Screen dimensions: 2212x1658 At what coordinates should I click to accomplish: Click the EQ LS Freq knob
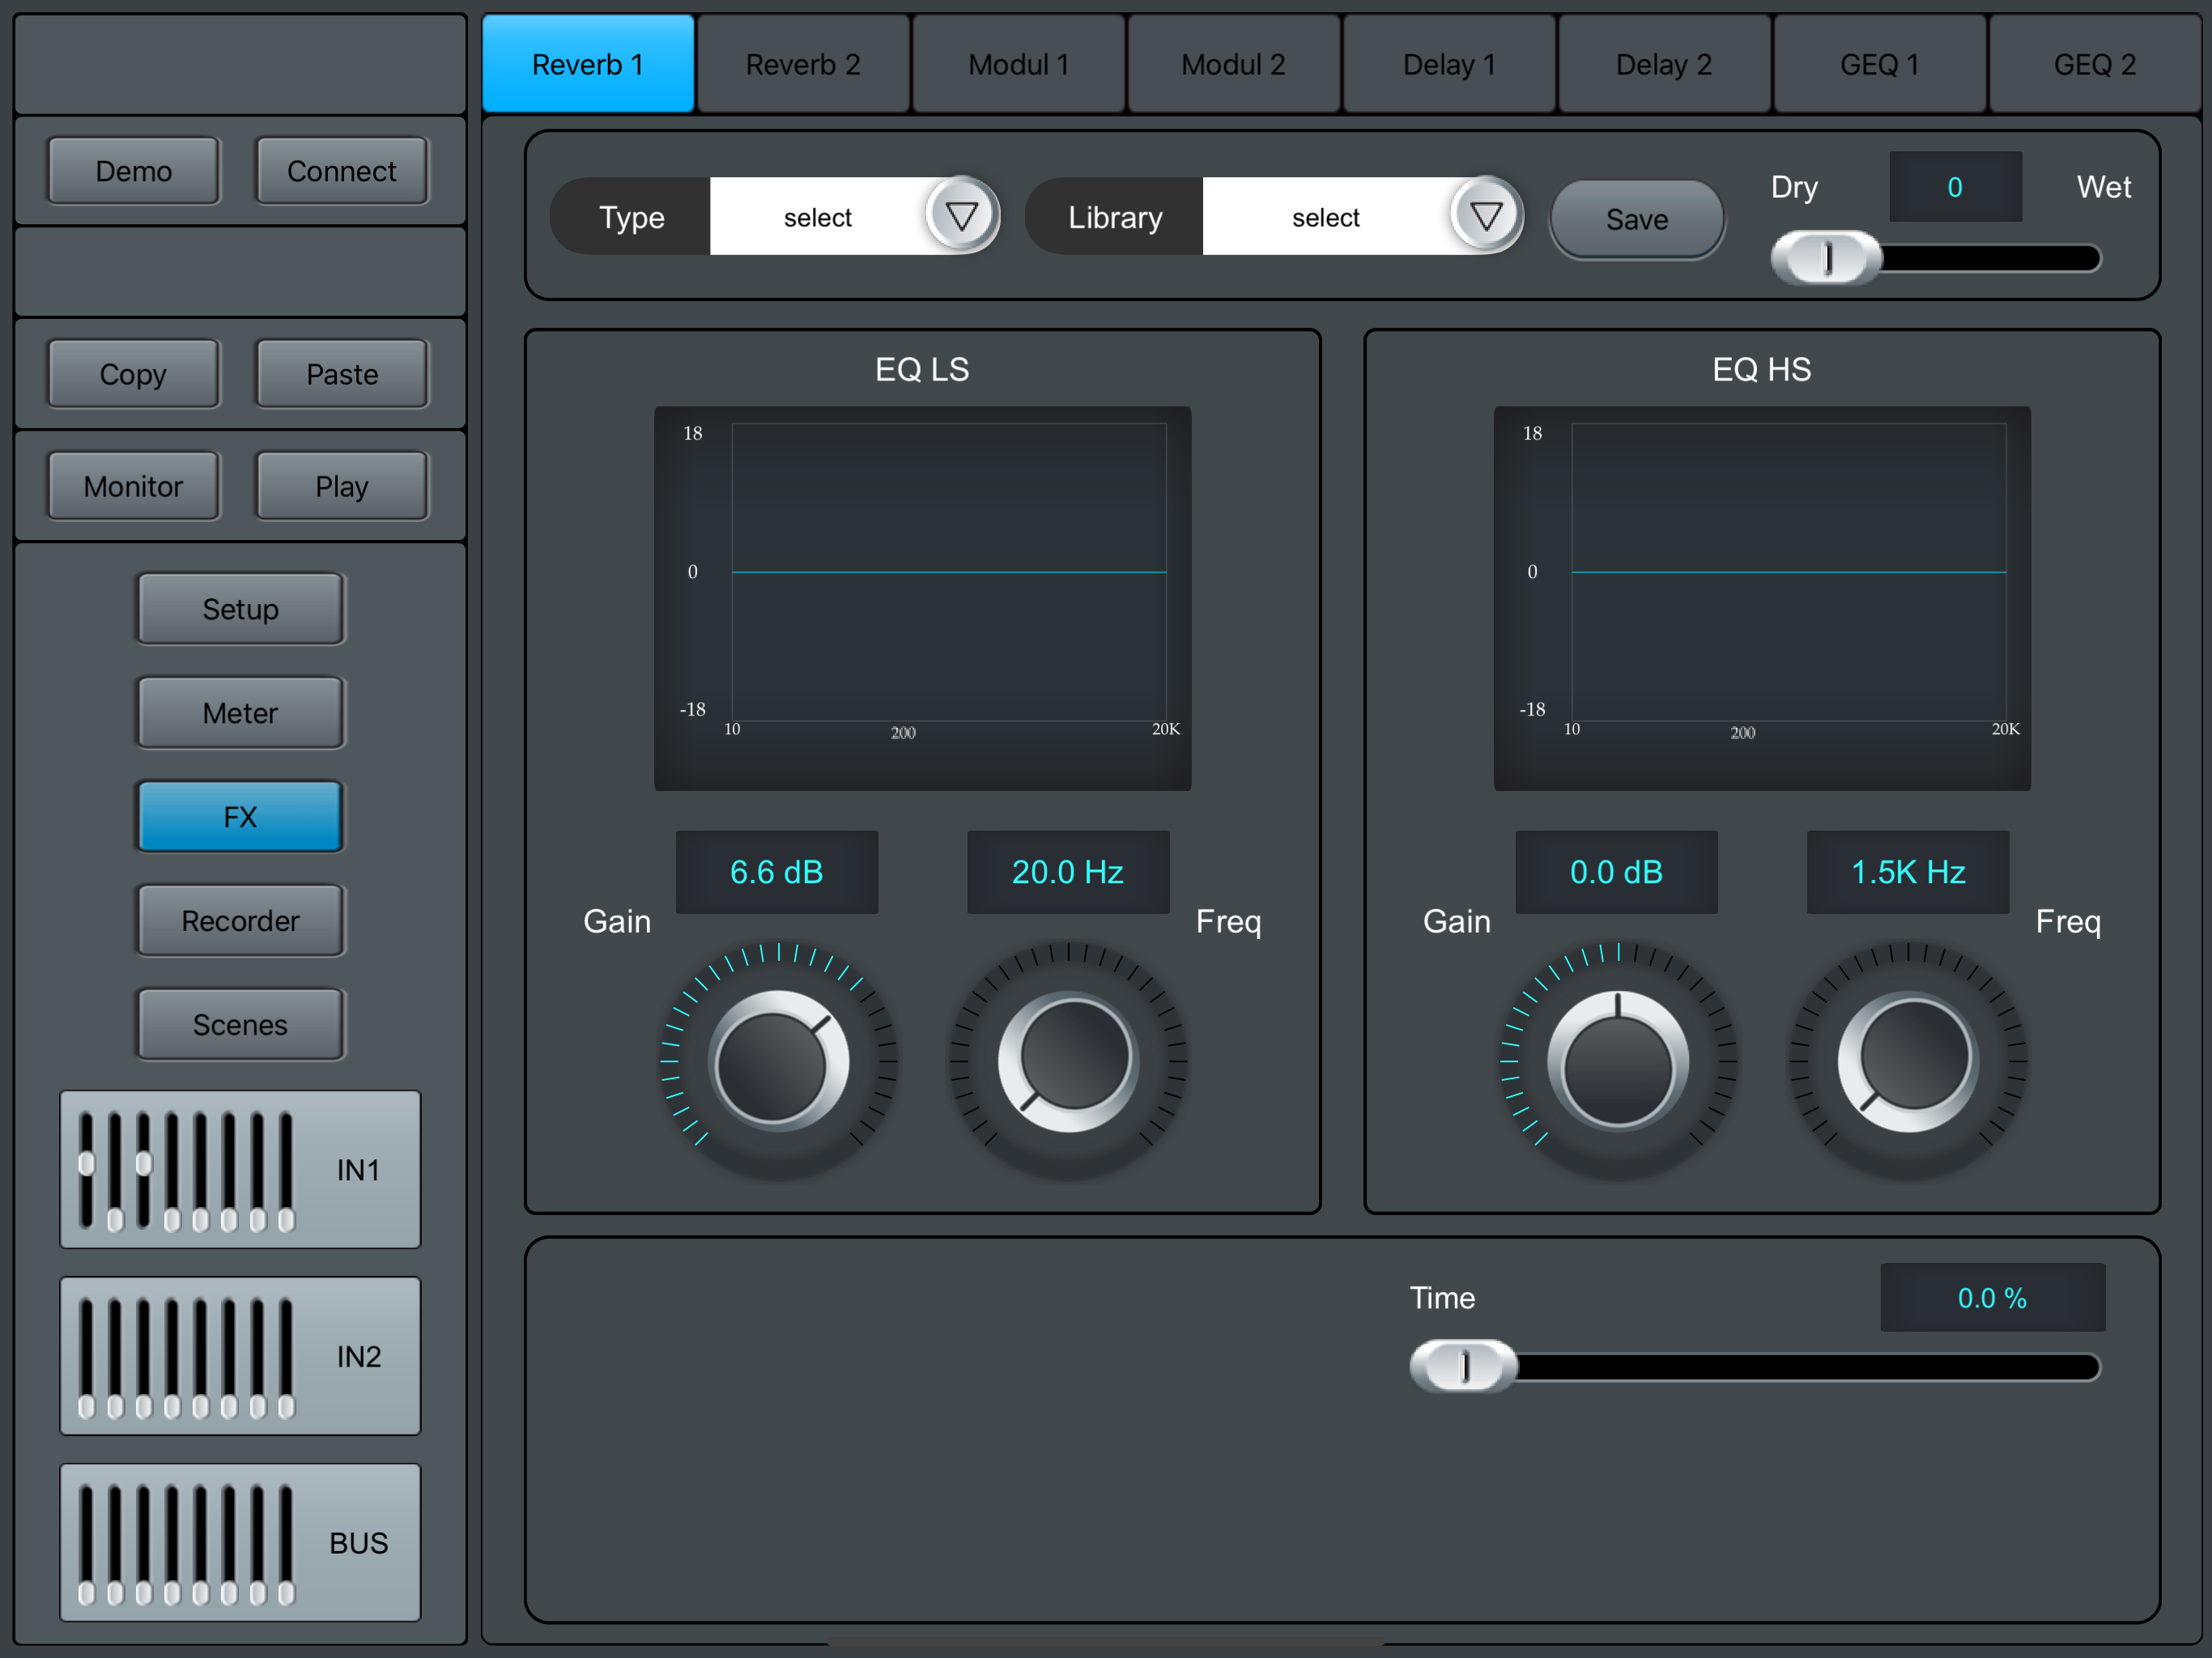[x=1068, y=1062]
